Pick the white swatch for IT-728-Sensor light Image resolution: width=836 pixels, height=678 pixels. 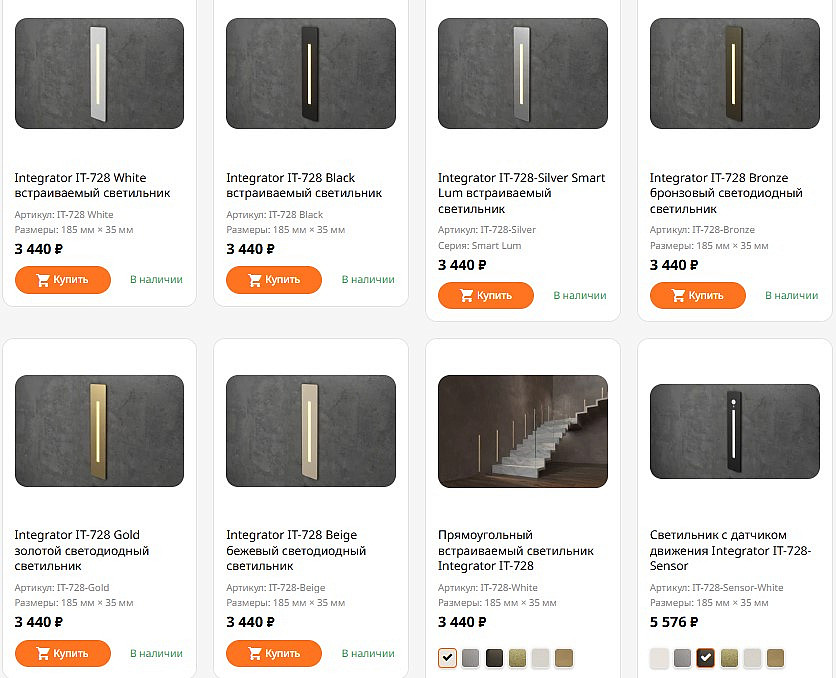coord(659,658)
